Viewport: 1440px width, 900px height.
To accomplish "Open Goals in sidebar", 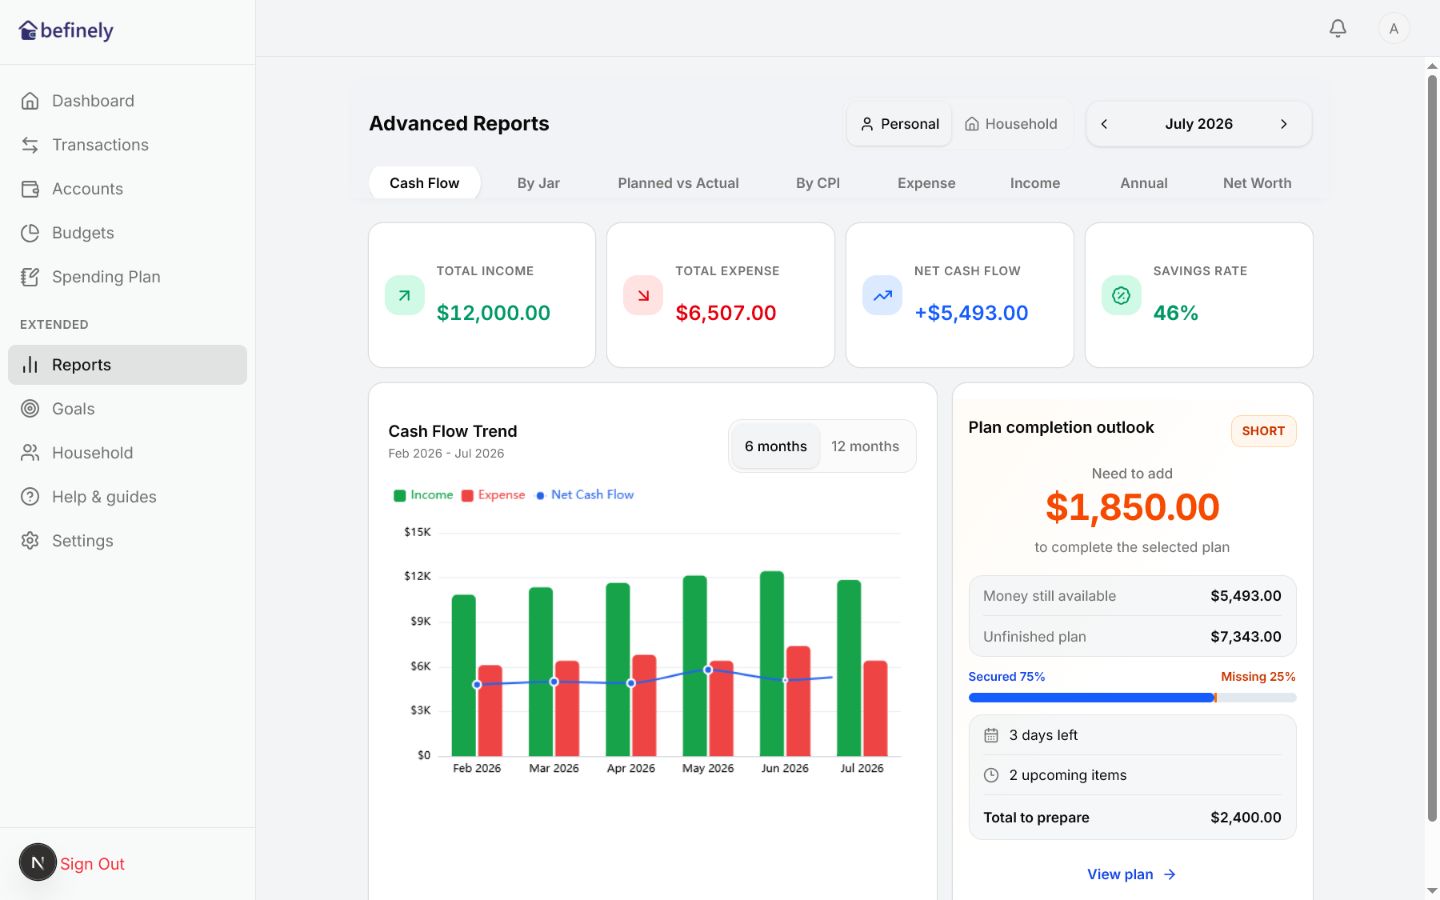I will coord(127,409).
